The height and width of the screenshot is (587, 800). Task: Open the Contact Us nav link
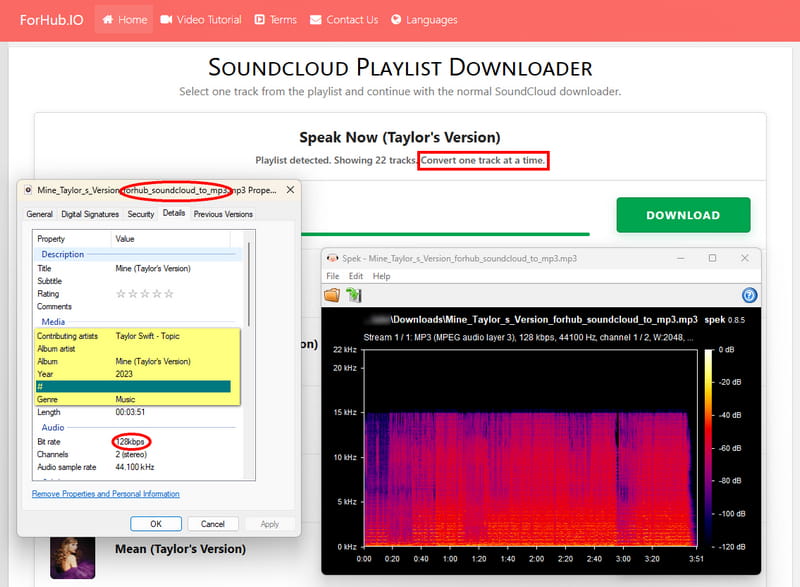(344, 20)
